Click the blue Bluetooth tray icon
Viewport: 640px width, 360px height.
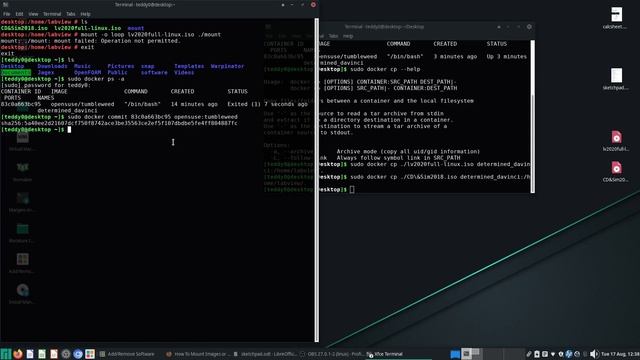point(569,354)
